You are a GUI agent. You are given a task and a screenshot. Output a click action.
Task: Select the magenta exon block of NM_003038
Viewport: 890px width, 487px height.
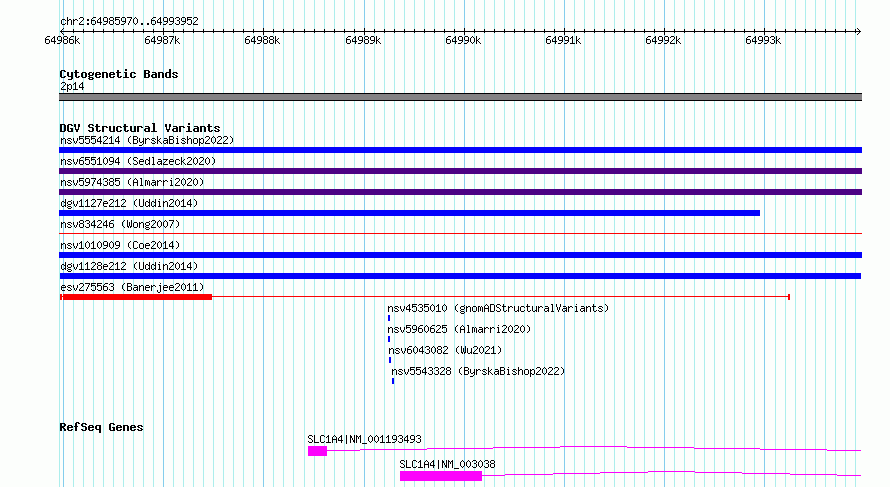click(x=441, y=476)
